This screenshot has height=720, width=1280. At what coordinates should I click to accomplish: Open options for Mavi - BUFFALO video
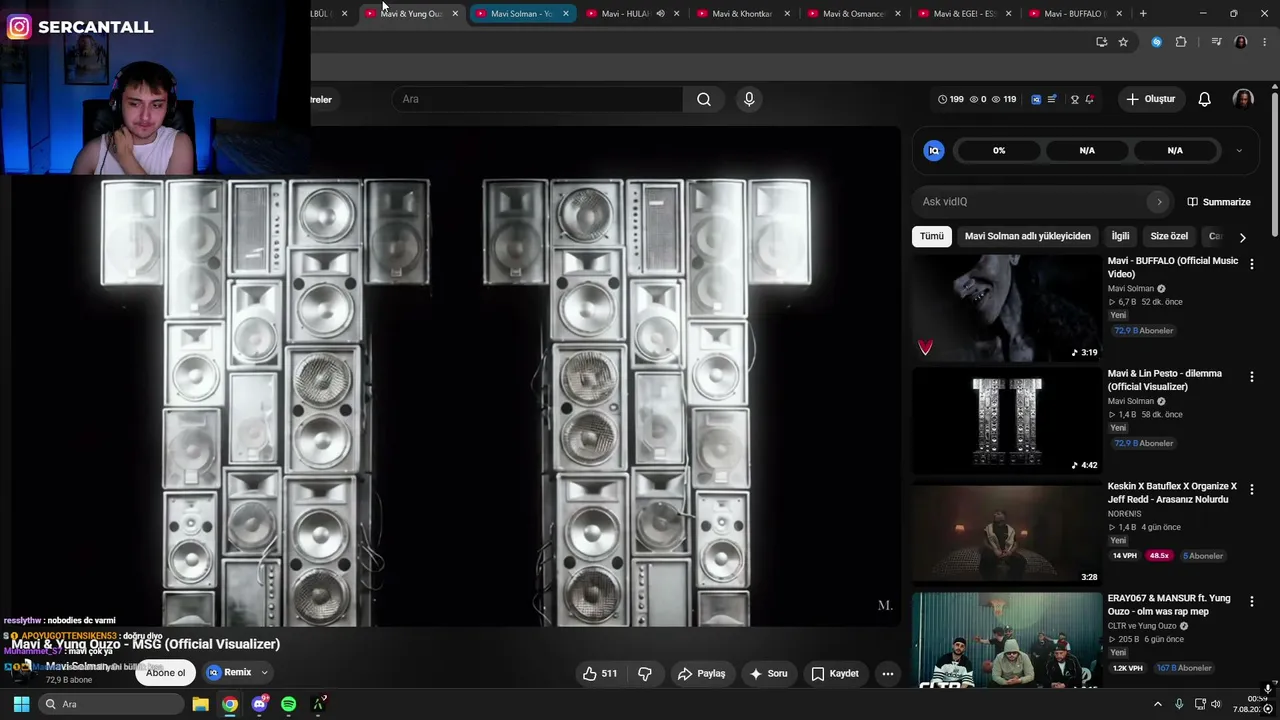[x=1251, y=264]
